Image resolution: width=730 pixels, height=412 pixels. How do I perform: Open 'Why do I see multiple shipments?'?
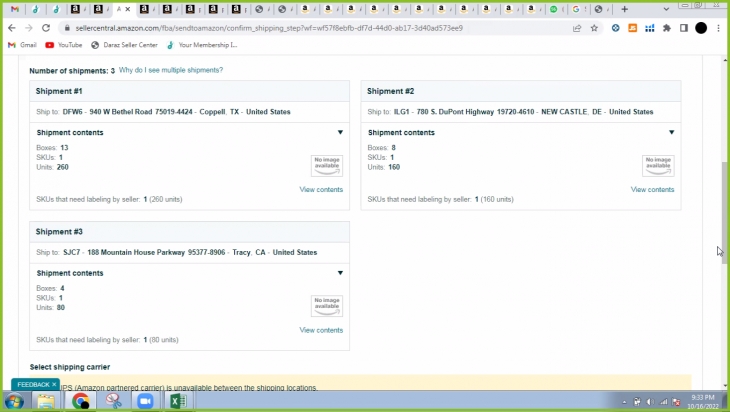coord(171,70)
